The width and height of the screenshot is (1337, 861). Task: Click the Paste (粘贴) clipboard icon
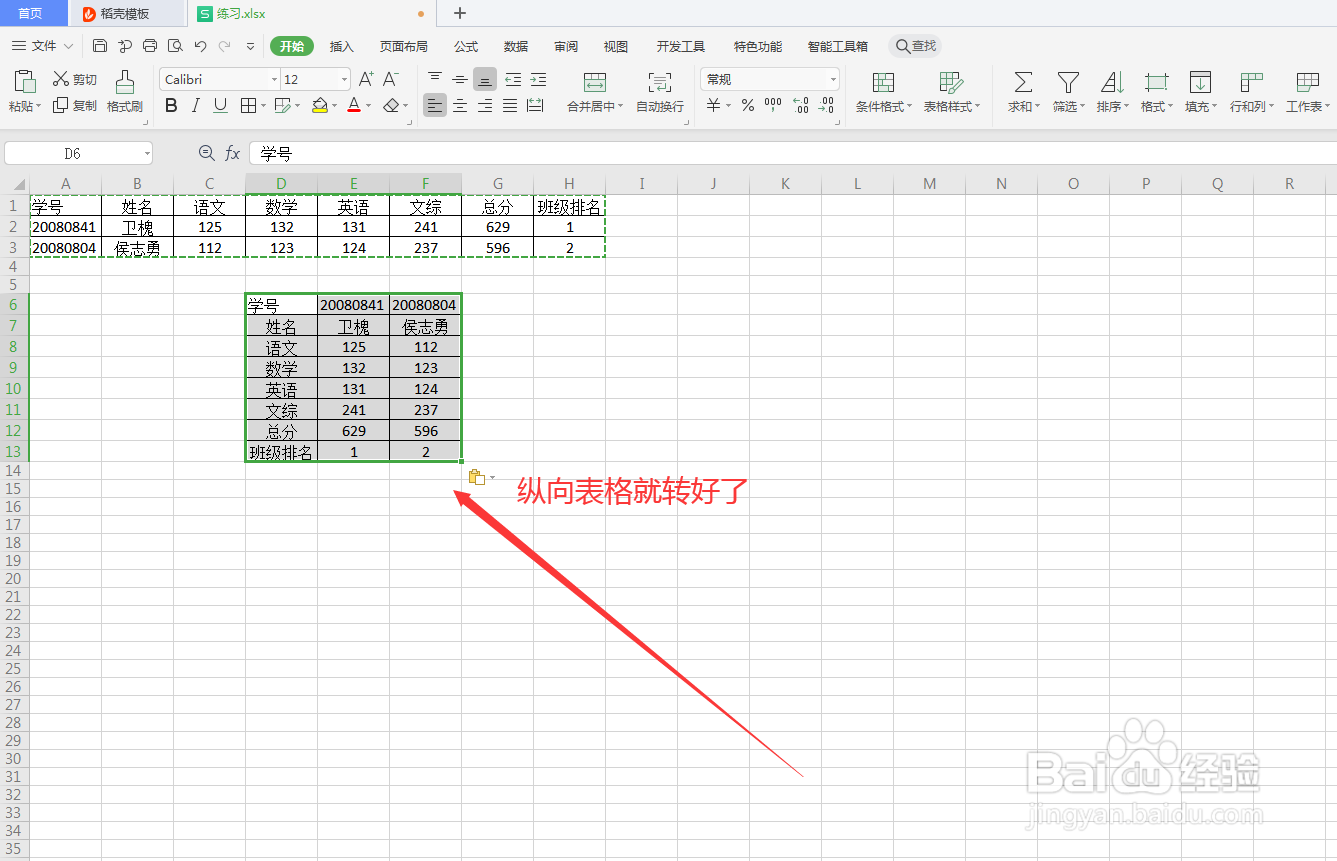click(x=25, y=82)
